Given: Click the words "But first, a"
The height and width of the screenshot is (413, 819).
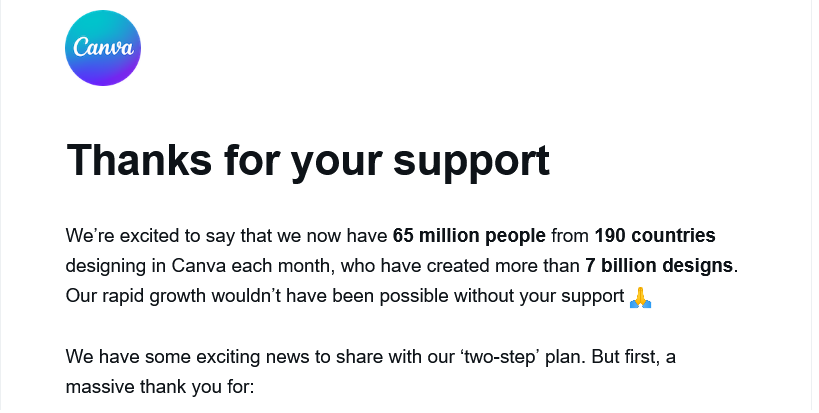Looking at the screenshot, I should click(634, 358).
